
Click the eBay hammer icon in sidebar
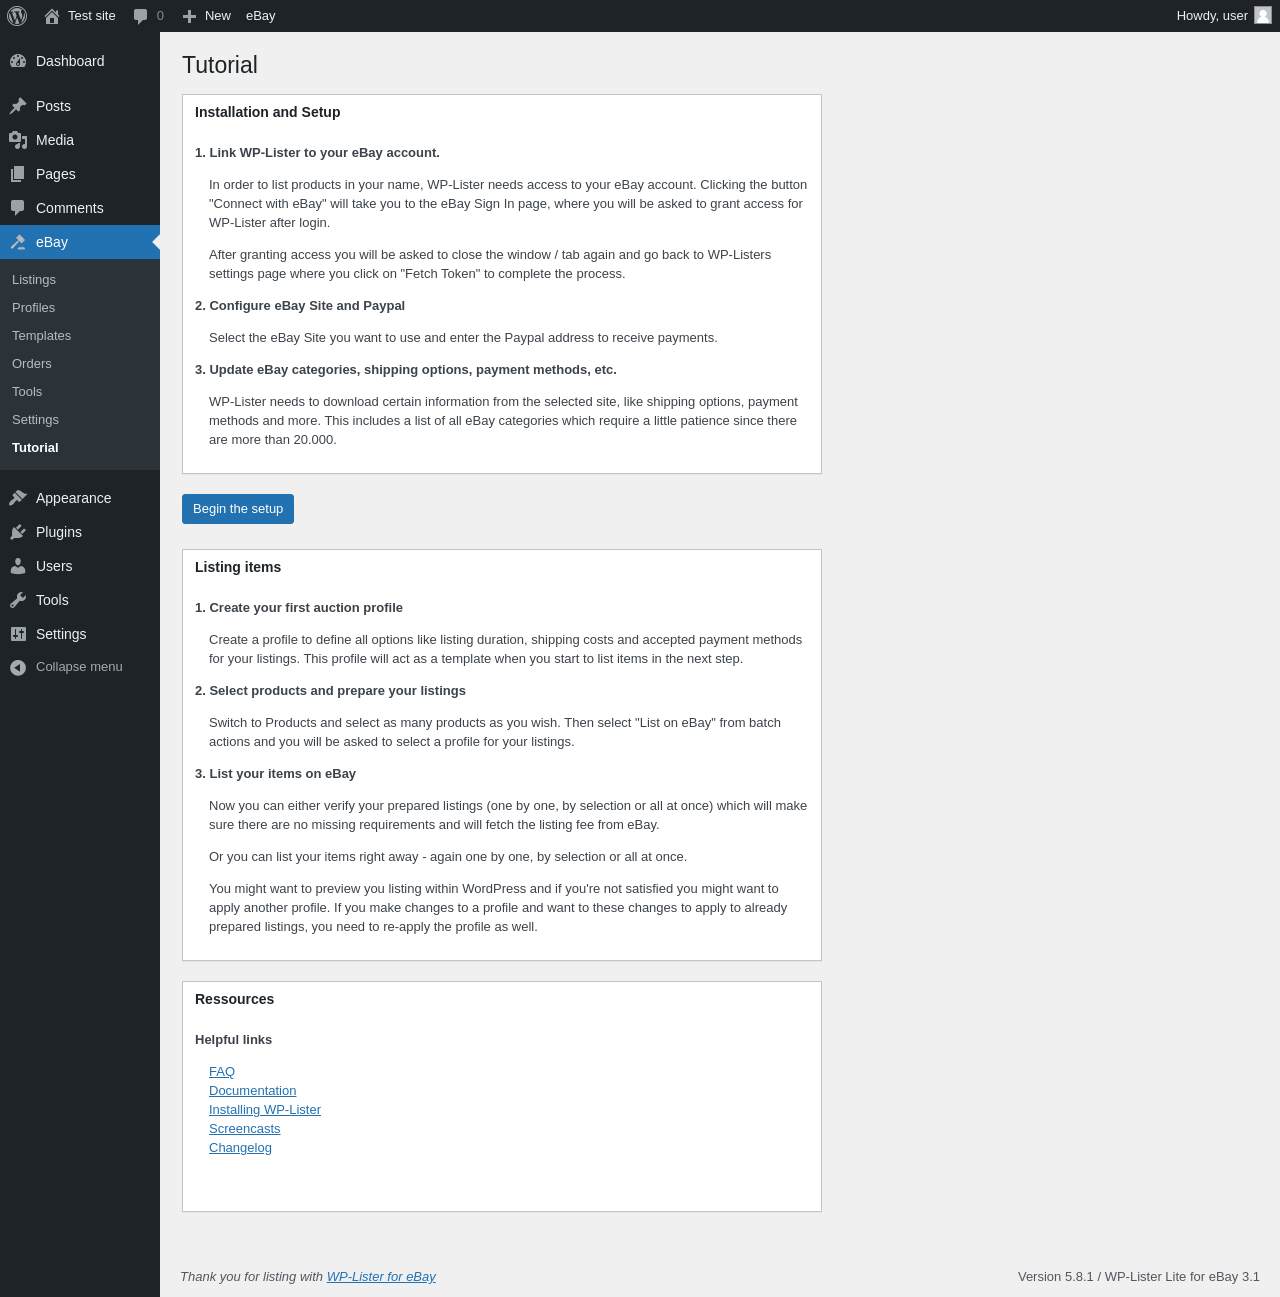[18, 242]
